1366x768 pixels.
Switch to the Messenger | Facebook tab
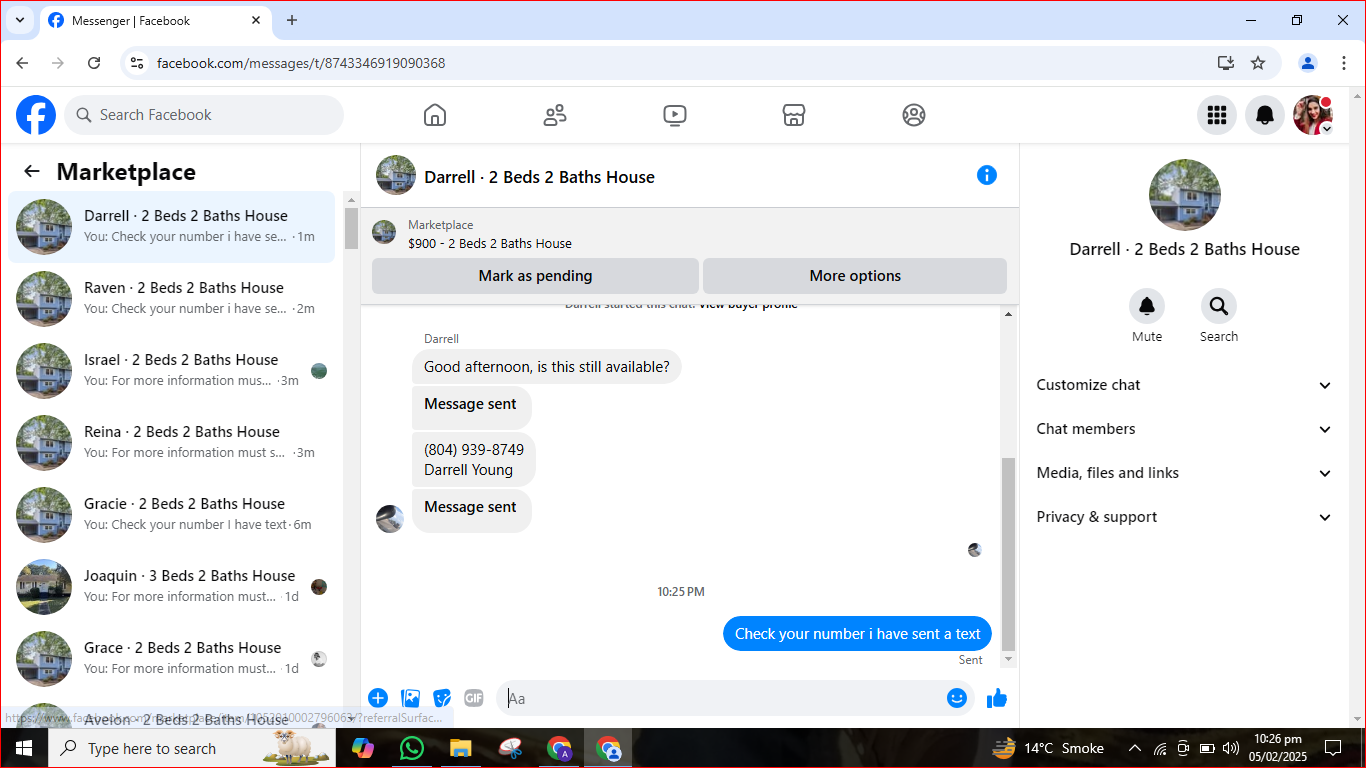tap(155, 20)
